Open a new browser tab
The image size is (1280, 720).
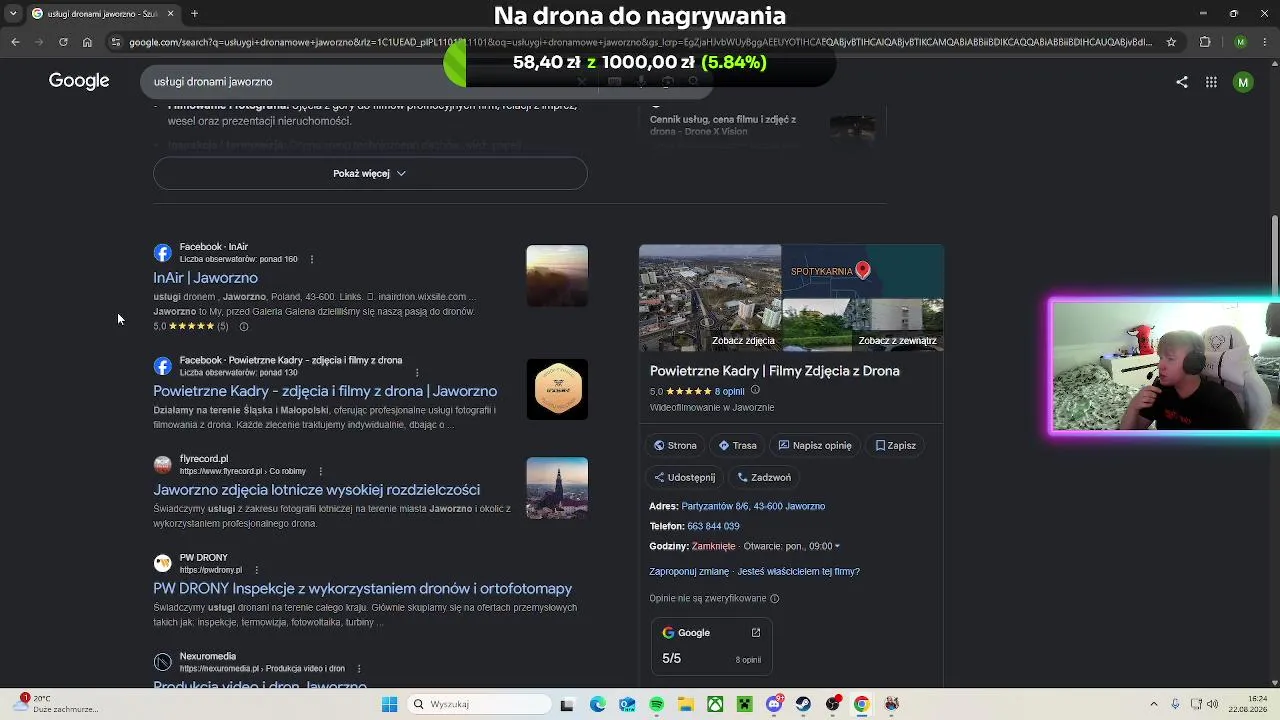point(195,13)
